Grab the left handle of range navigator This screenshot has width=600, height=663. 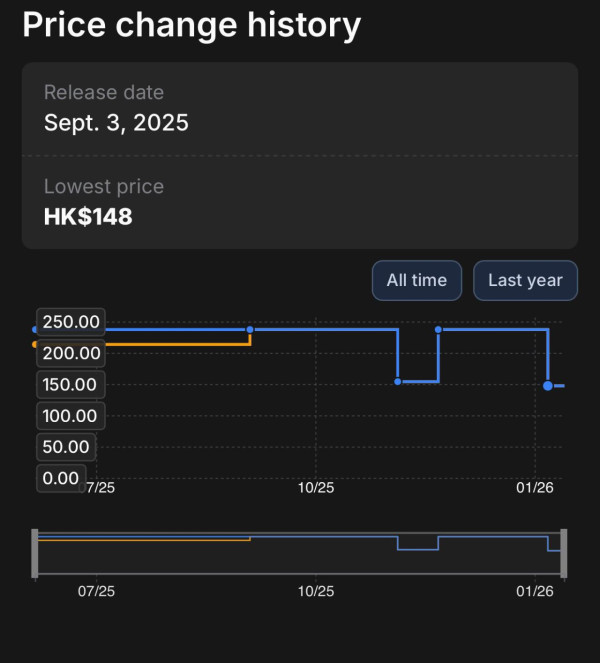35,553
